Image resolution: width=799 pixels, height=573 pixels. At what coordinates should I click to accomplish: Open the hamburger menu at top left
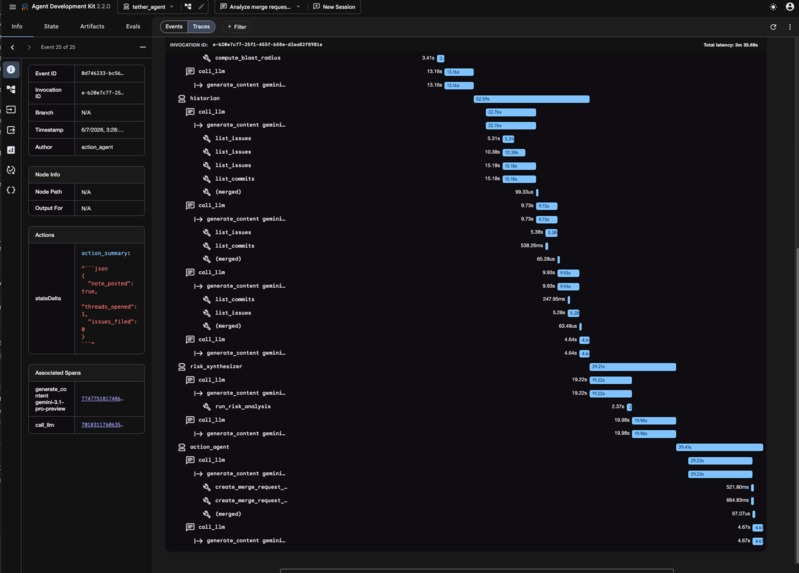12,7
